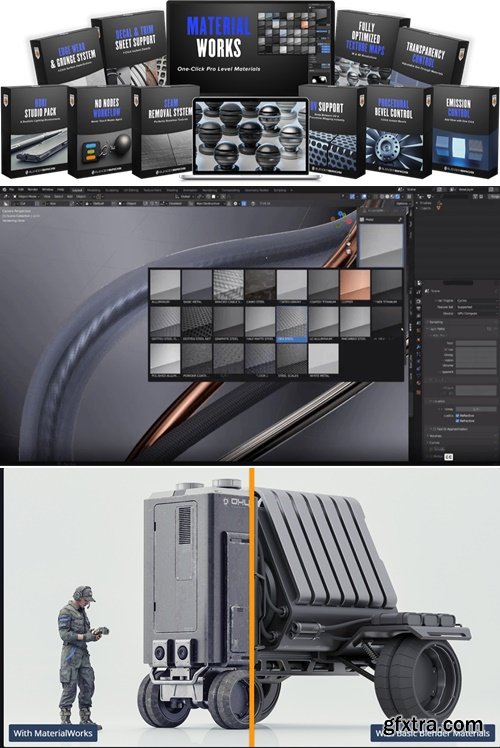Open the Render menu

[x=32, y=189]
